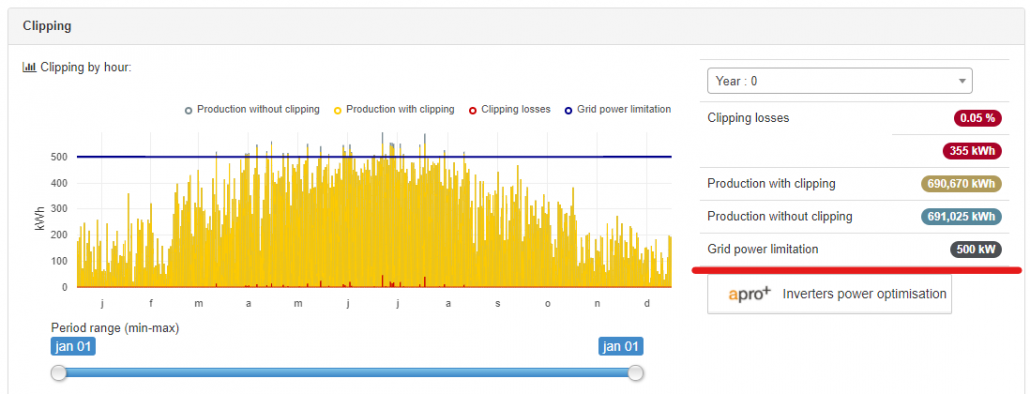
Task: Click the blue period range slider track
Action: [x=347, y=373]
